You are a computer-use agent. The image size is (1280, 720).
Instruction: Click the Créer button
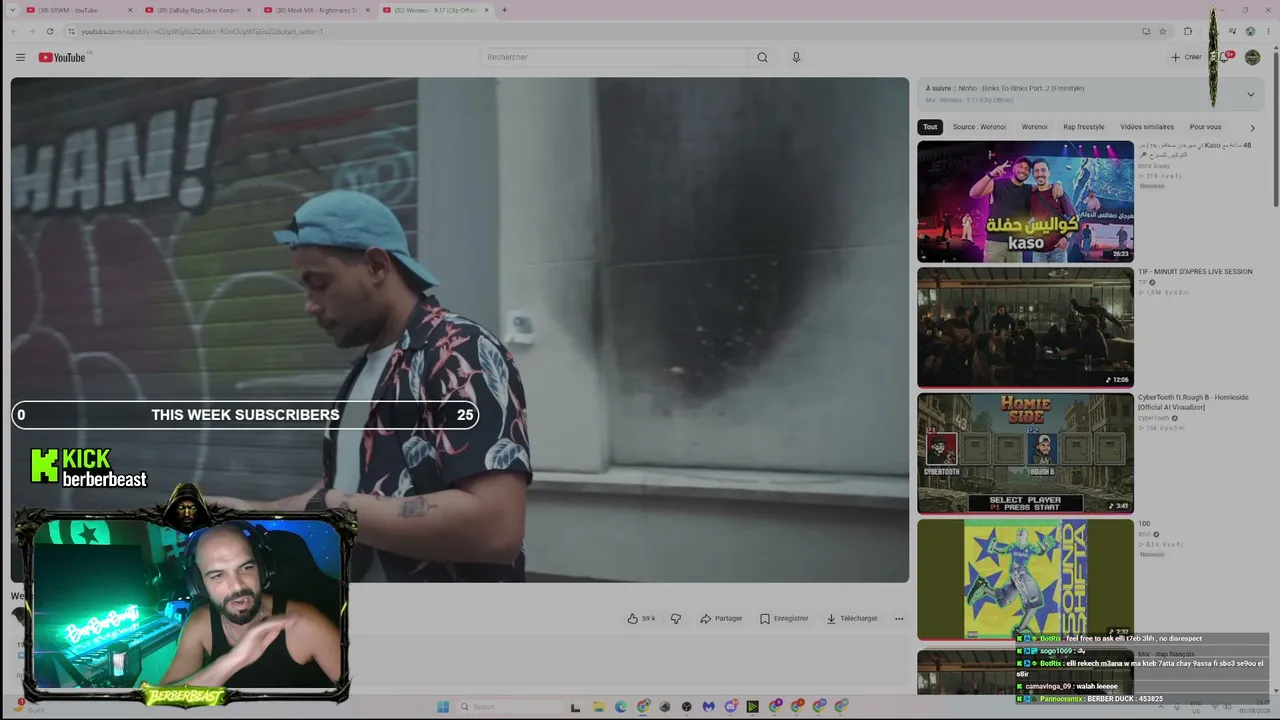pos(1186,57)
